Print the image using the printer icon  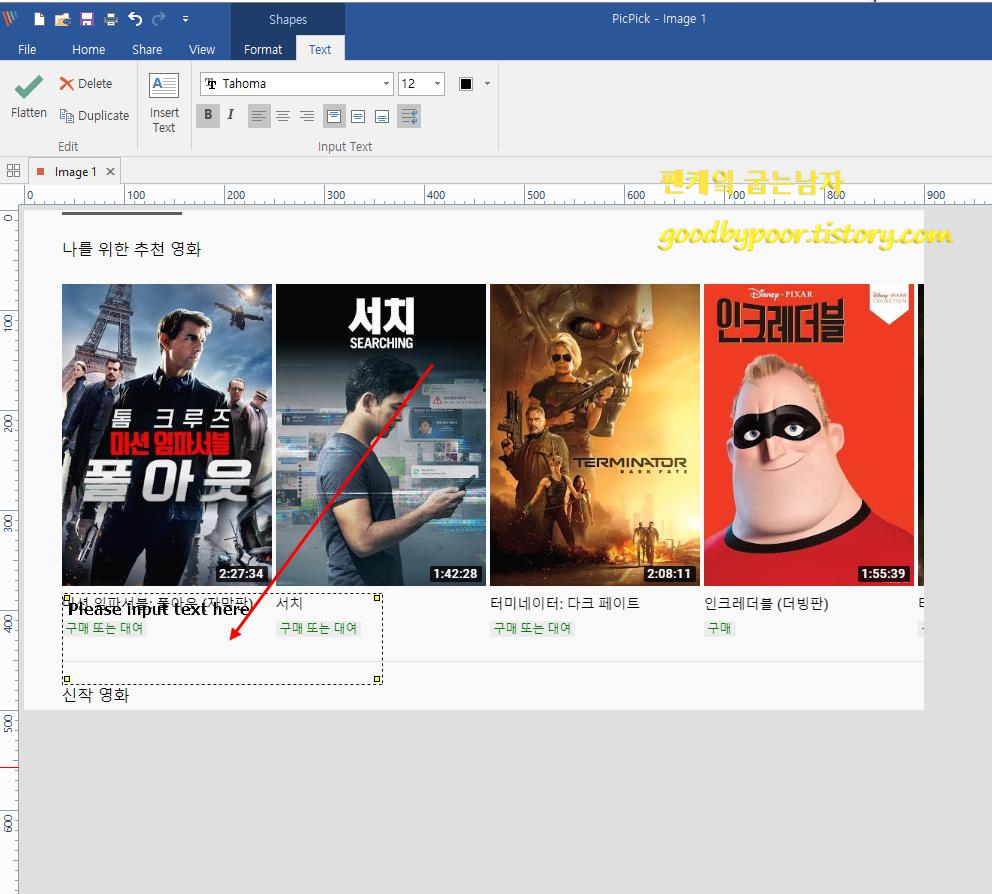click(111, 19)
